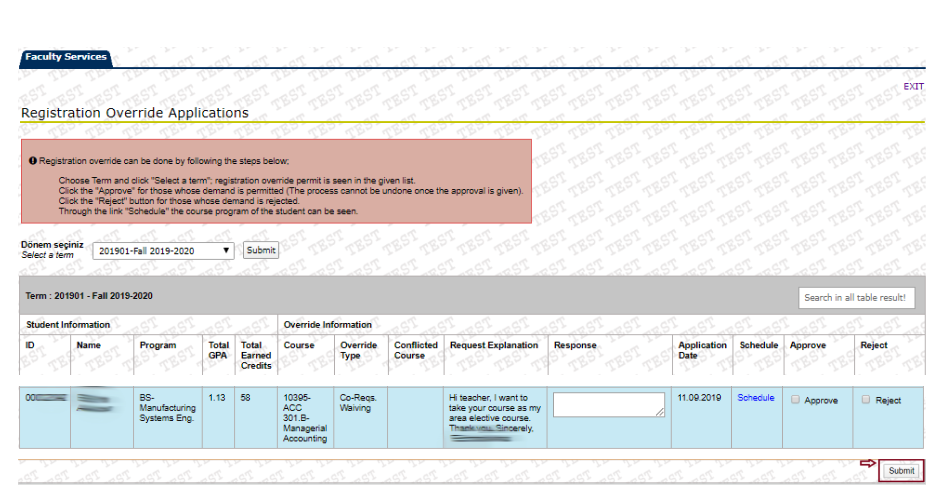This screenshot has height=492, width=945.
Task: Select the application date 11.09.2019
Action: (x=699, y=398)
